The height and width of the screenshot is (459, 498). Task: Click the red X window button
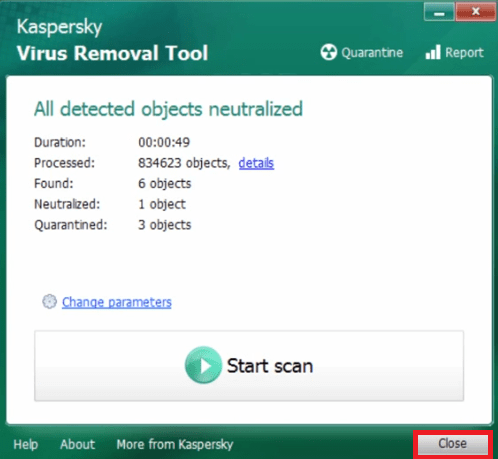click(x=476, y=12)
